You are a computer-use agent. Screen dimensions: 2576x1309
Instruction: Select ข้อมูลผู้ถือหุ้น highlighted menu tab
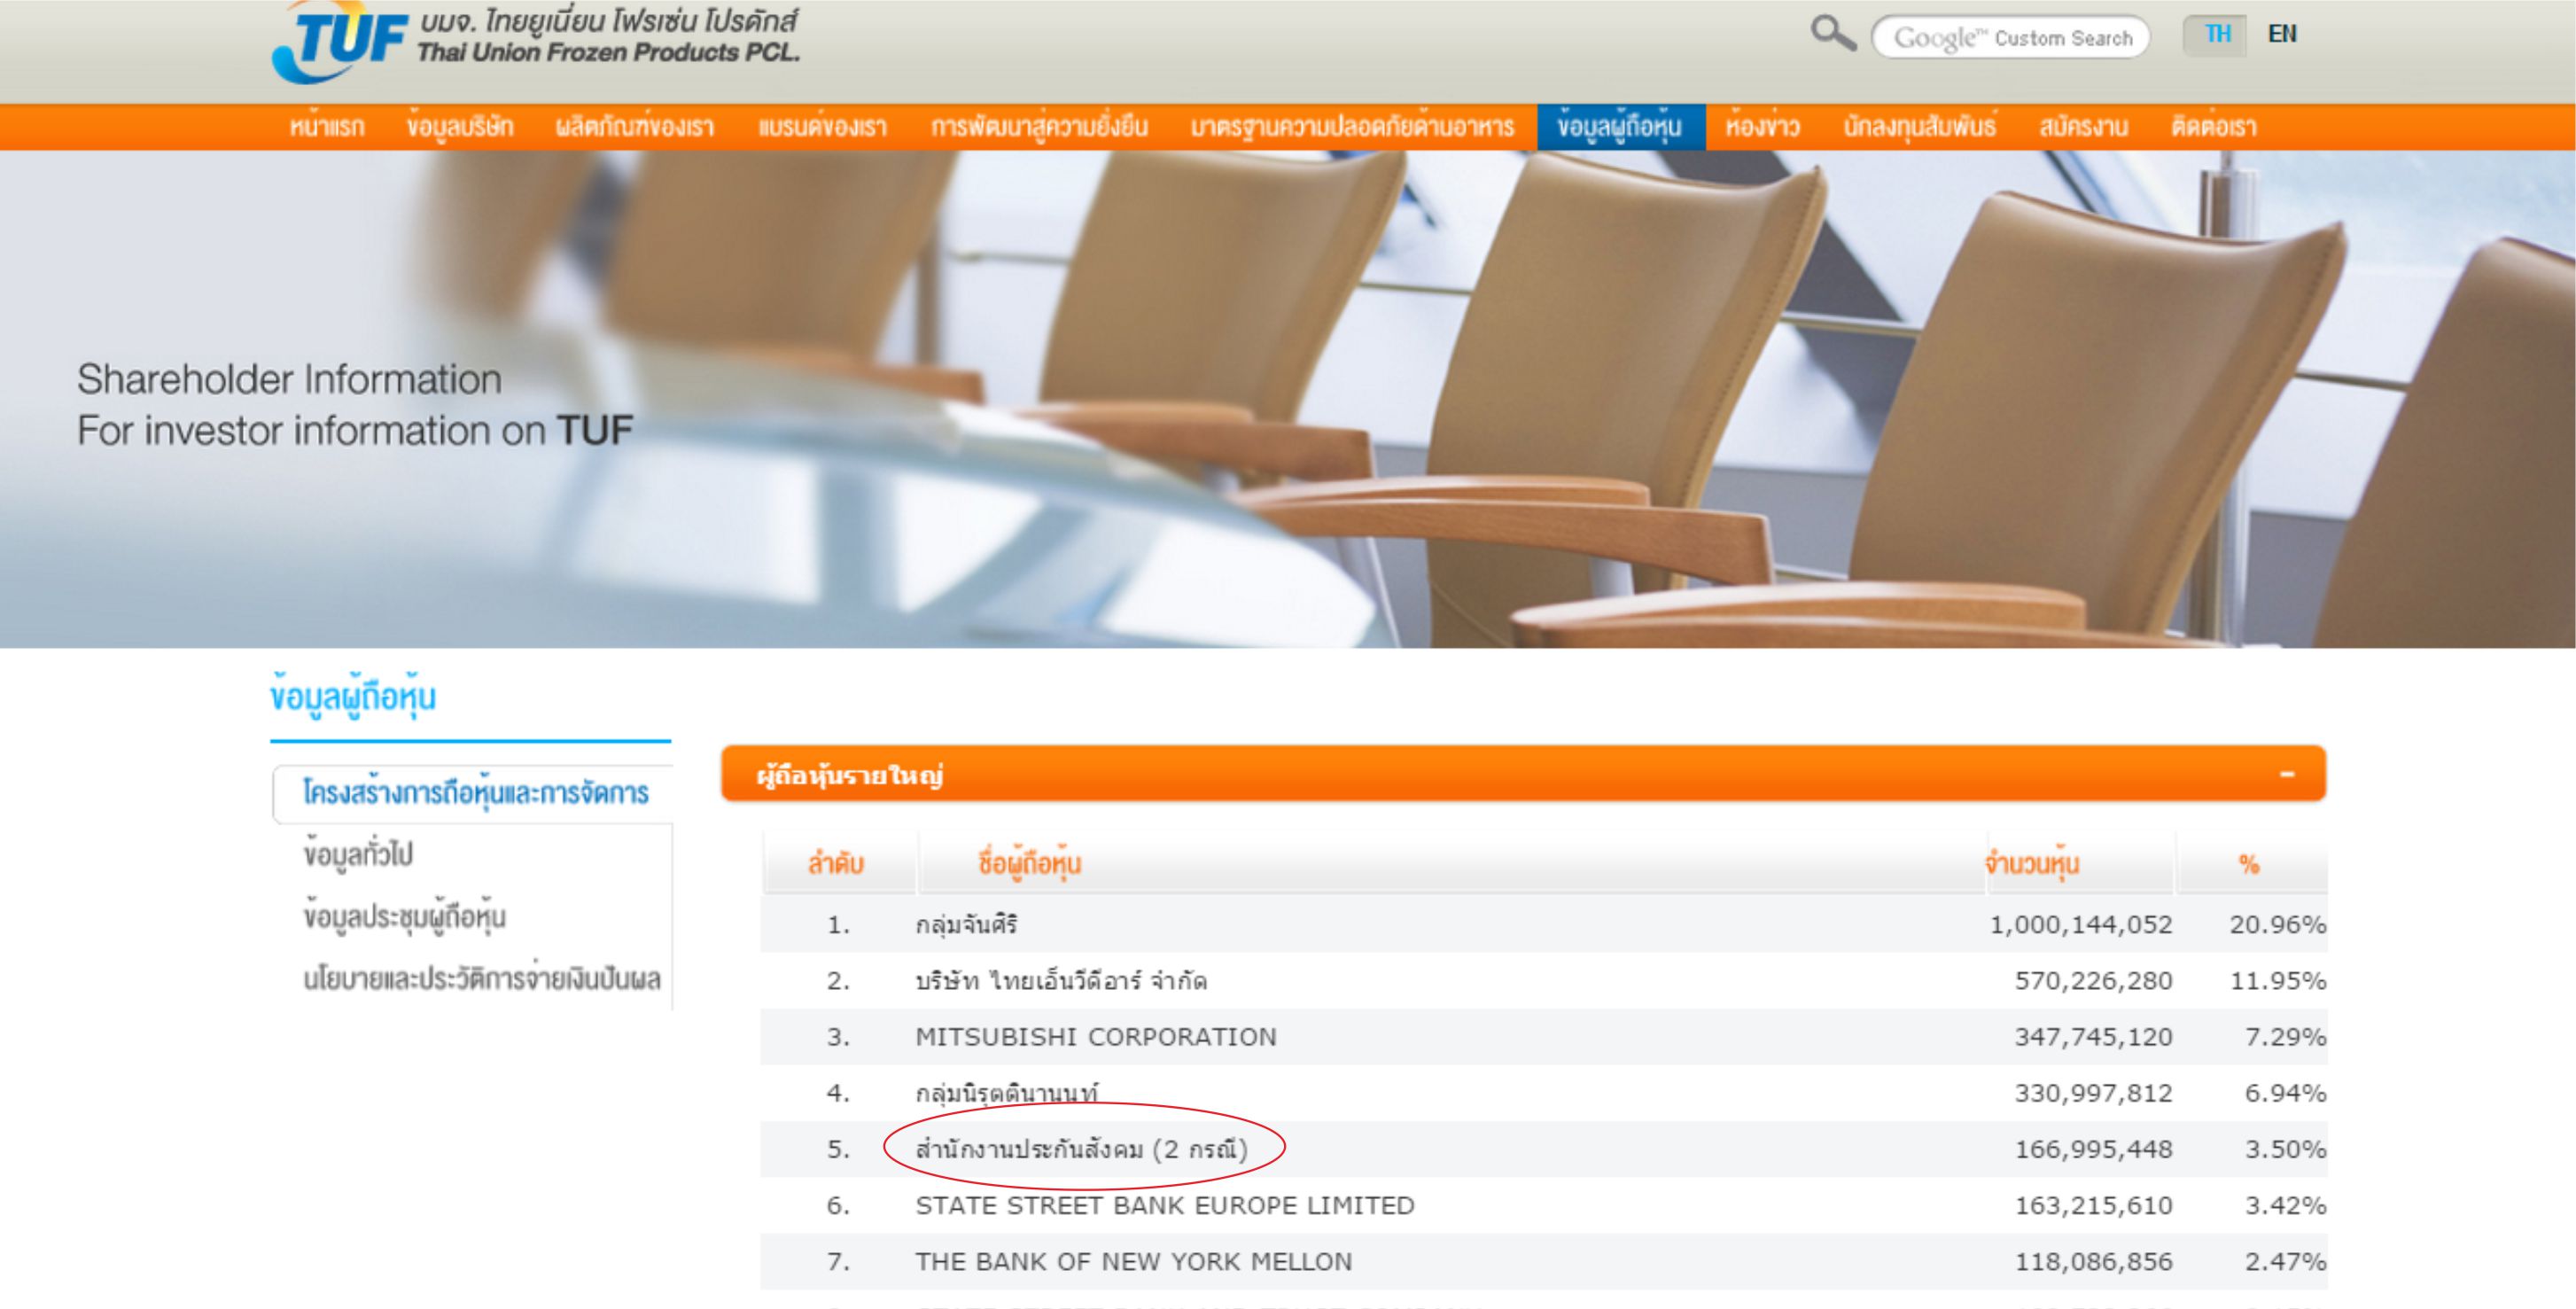pos(1620,127)
